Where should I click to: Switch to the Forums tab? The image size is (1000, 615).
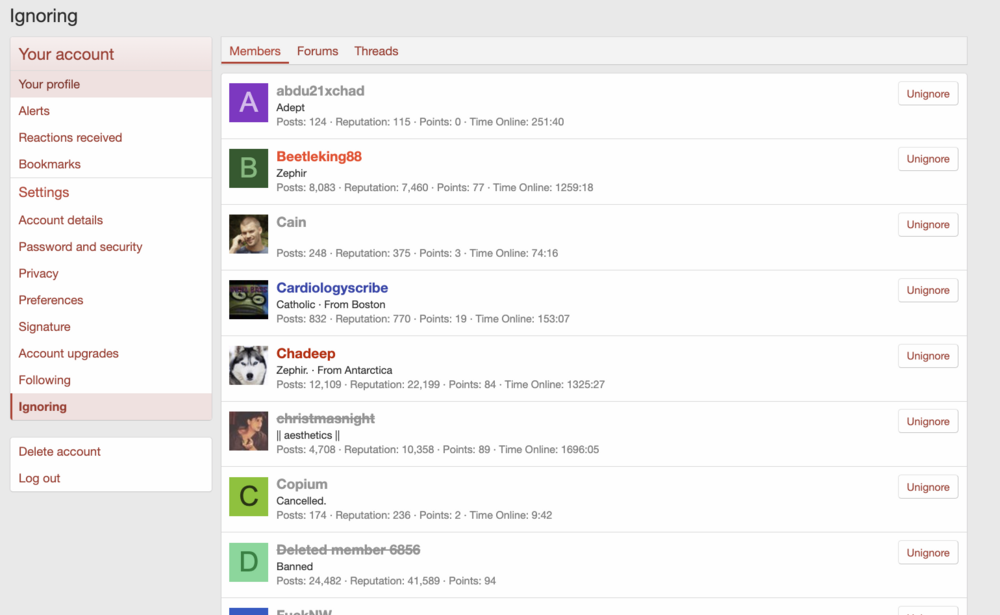coord(318,51)
